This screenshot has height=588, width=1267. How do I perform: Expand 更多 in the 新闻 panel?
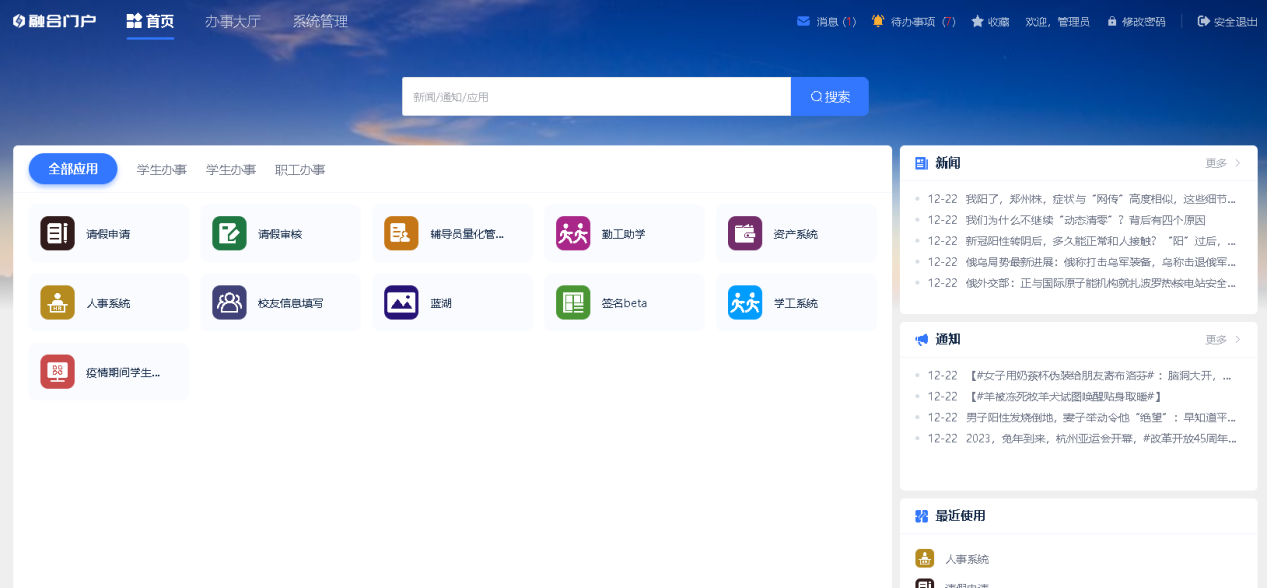1222,163
